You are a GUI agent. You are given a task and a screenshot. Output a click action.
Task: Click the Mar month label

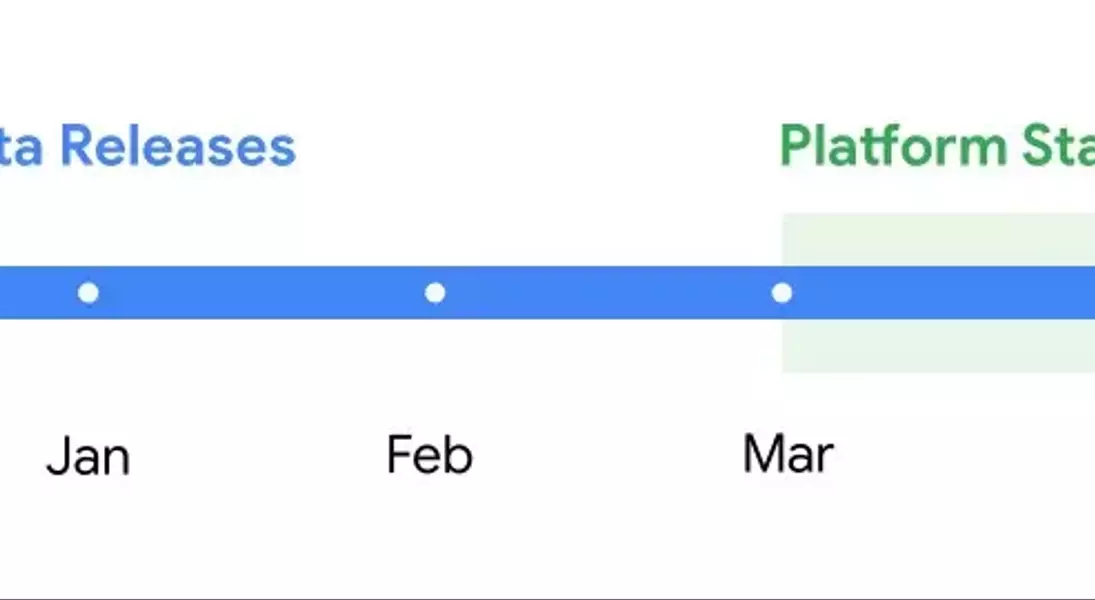[x=788, y=455]
